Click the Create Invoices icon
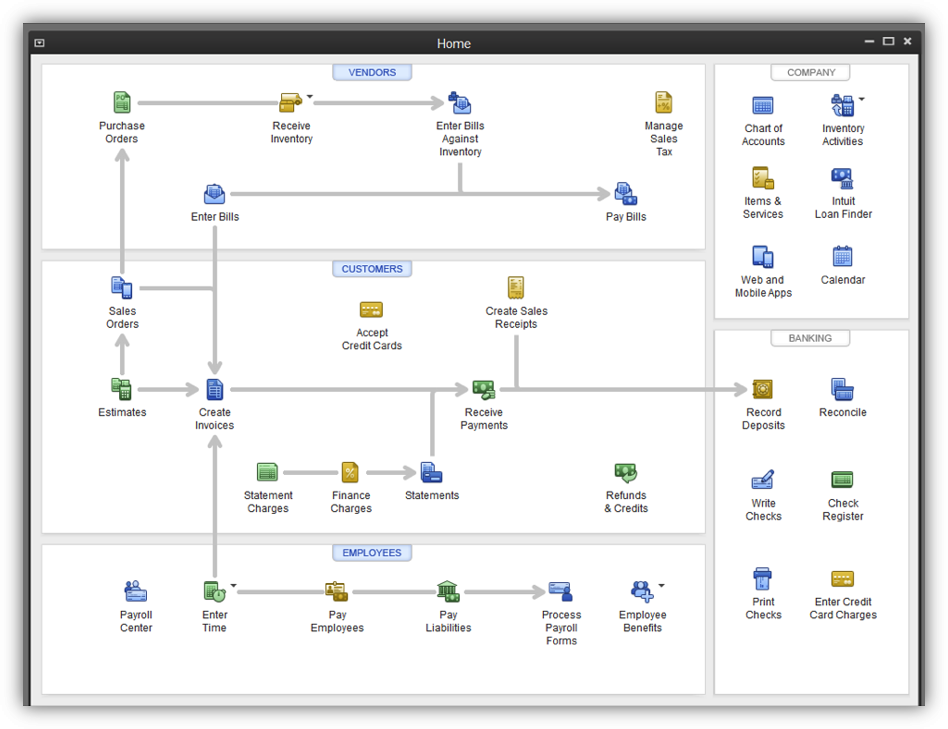948x729 pixels. (214, 389)
